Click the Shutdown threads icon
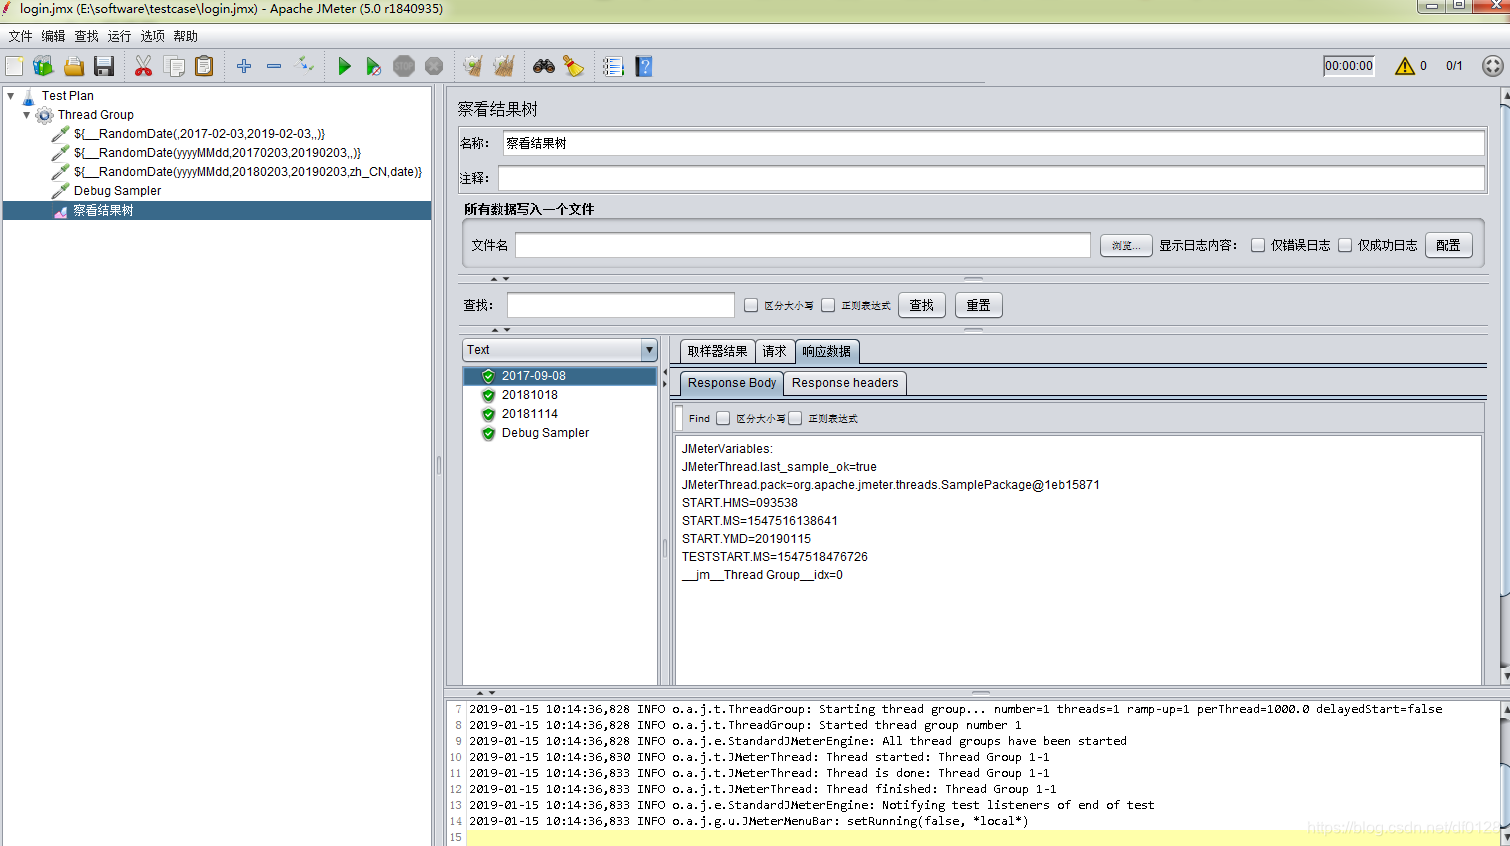Image resolution: width=1510 pixels, height=846 pixels. [434, 66]
